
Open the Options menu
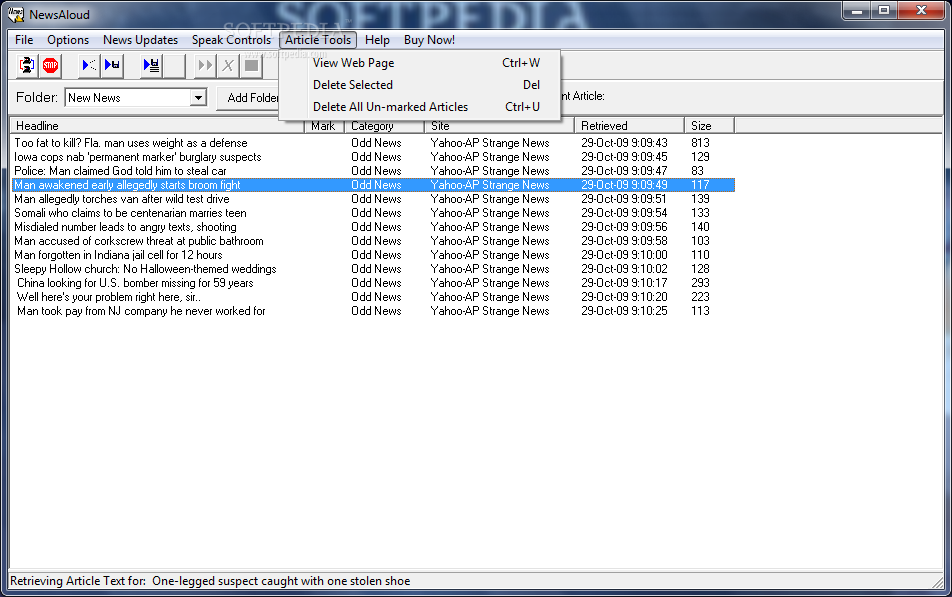[68, 39]
